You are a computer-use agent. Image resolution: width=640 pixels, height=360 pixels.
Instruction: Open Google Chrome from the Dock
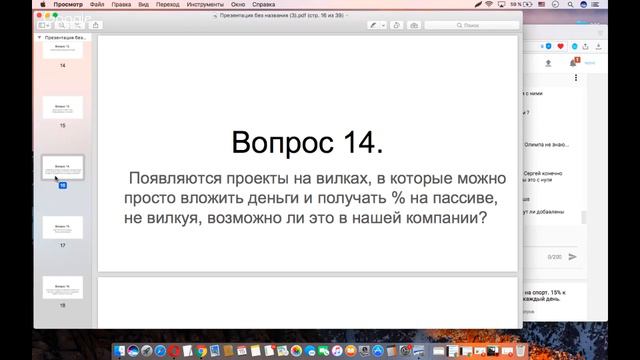coord(201,351)
